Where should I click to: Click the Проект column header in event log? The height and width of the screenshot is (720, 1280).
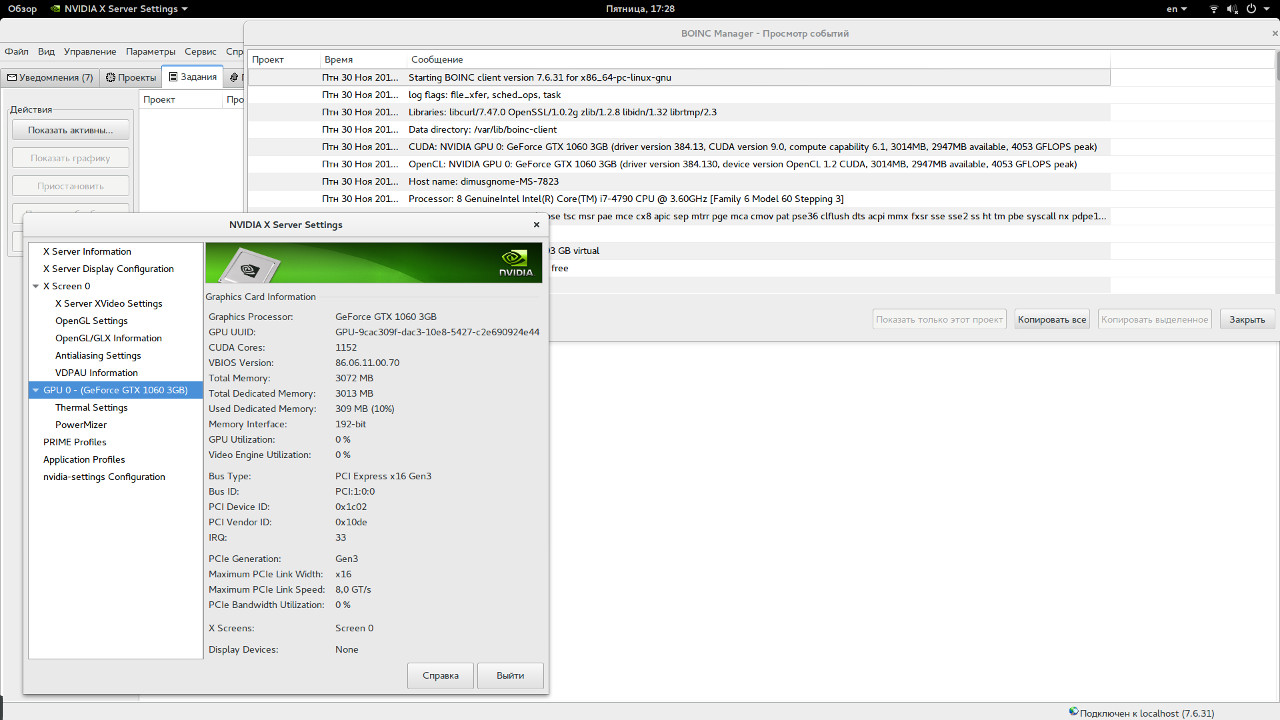283,60
